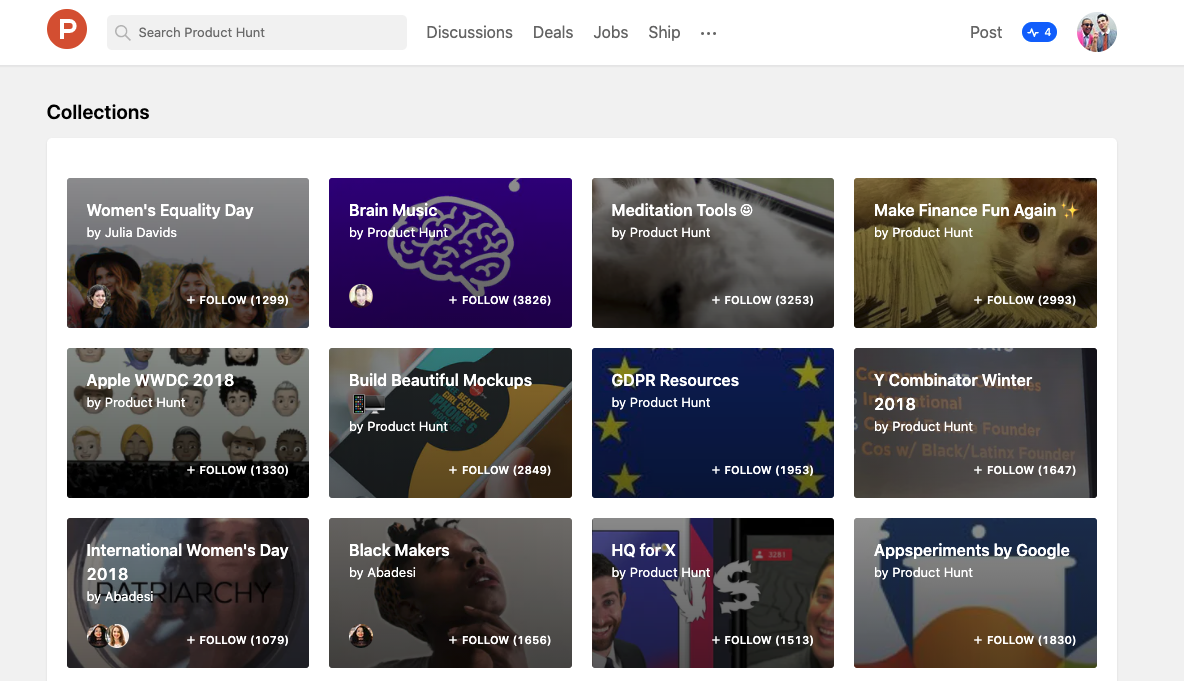Viewport: 1184px width, 681px height.
Task: View curator avatar on Women's Equality Day
Action: (98, 296)
